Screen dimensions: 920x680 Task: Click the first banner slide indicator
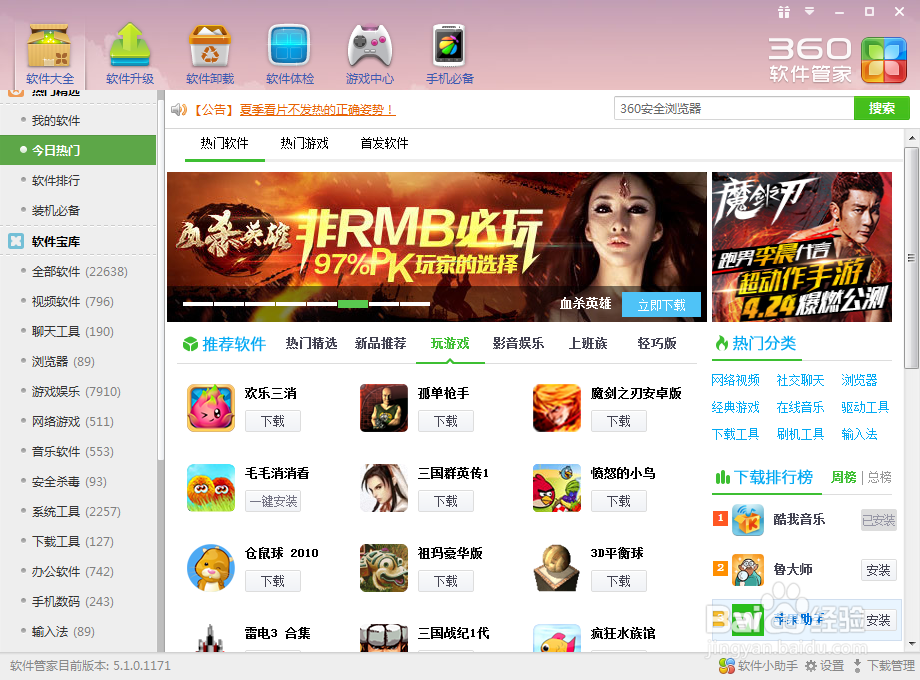[x=198, y=304]
